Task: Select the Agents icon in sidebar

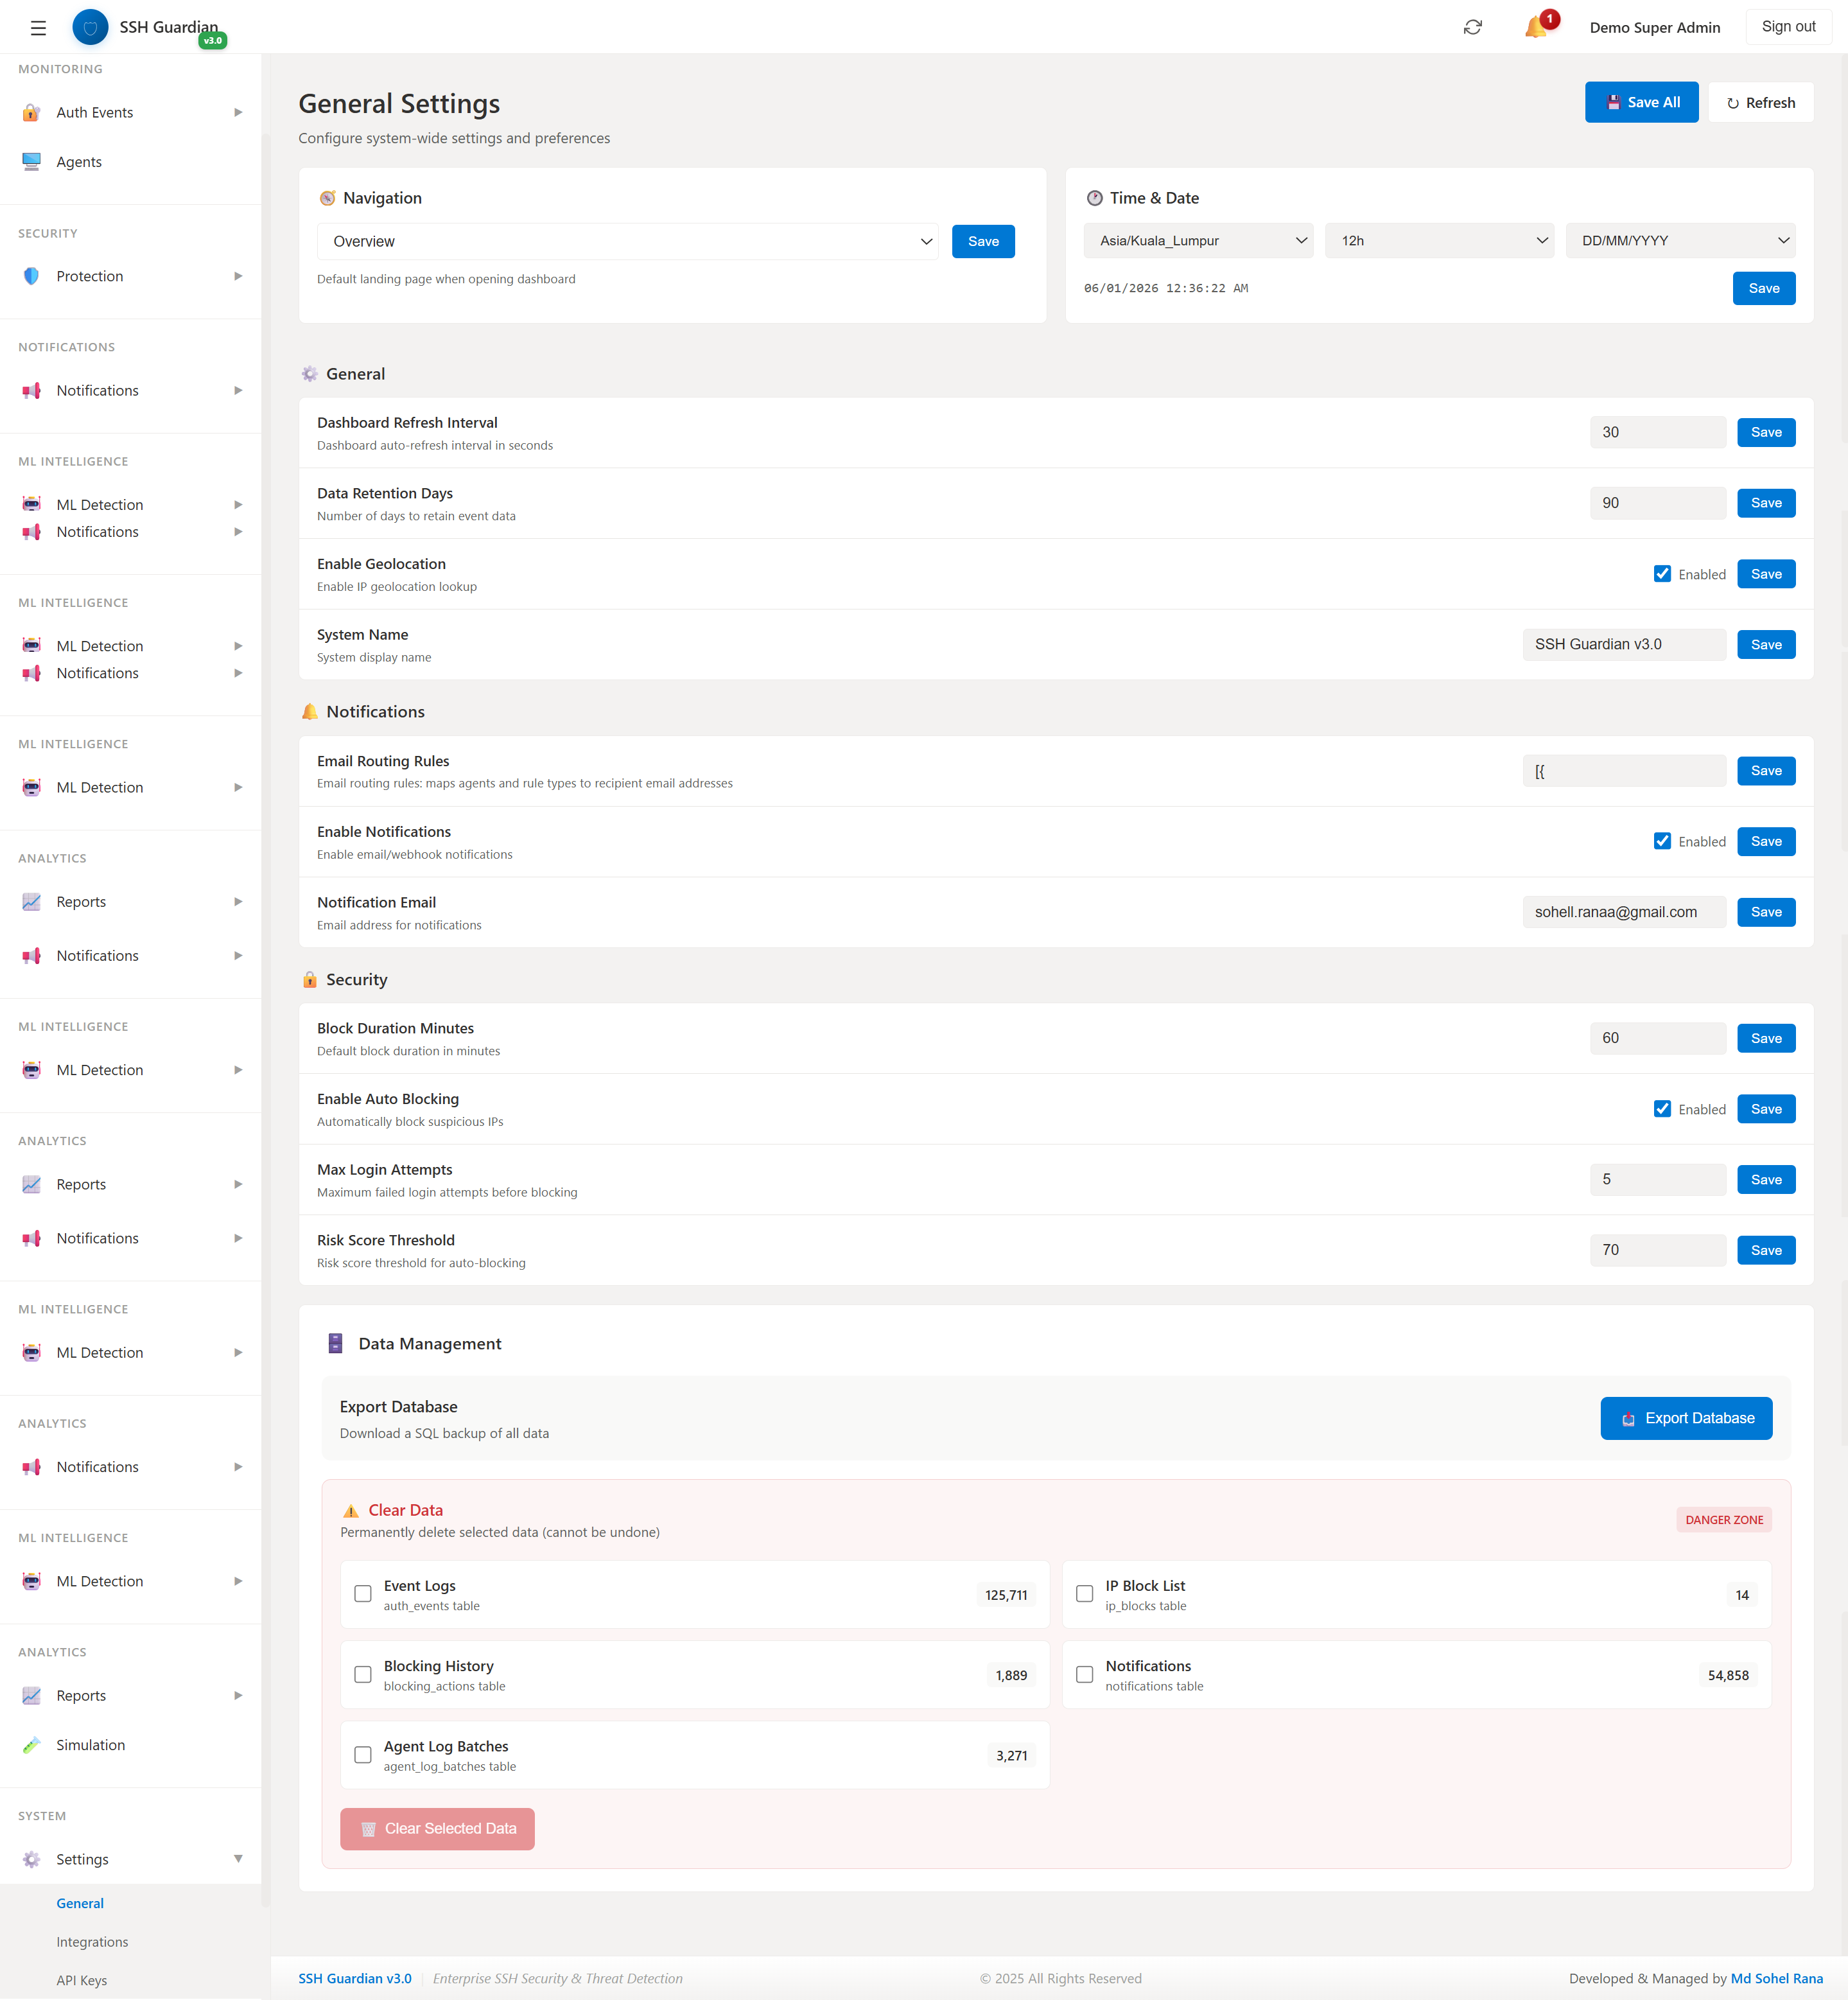Action: coord(31,161)
